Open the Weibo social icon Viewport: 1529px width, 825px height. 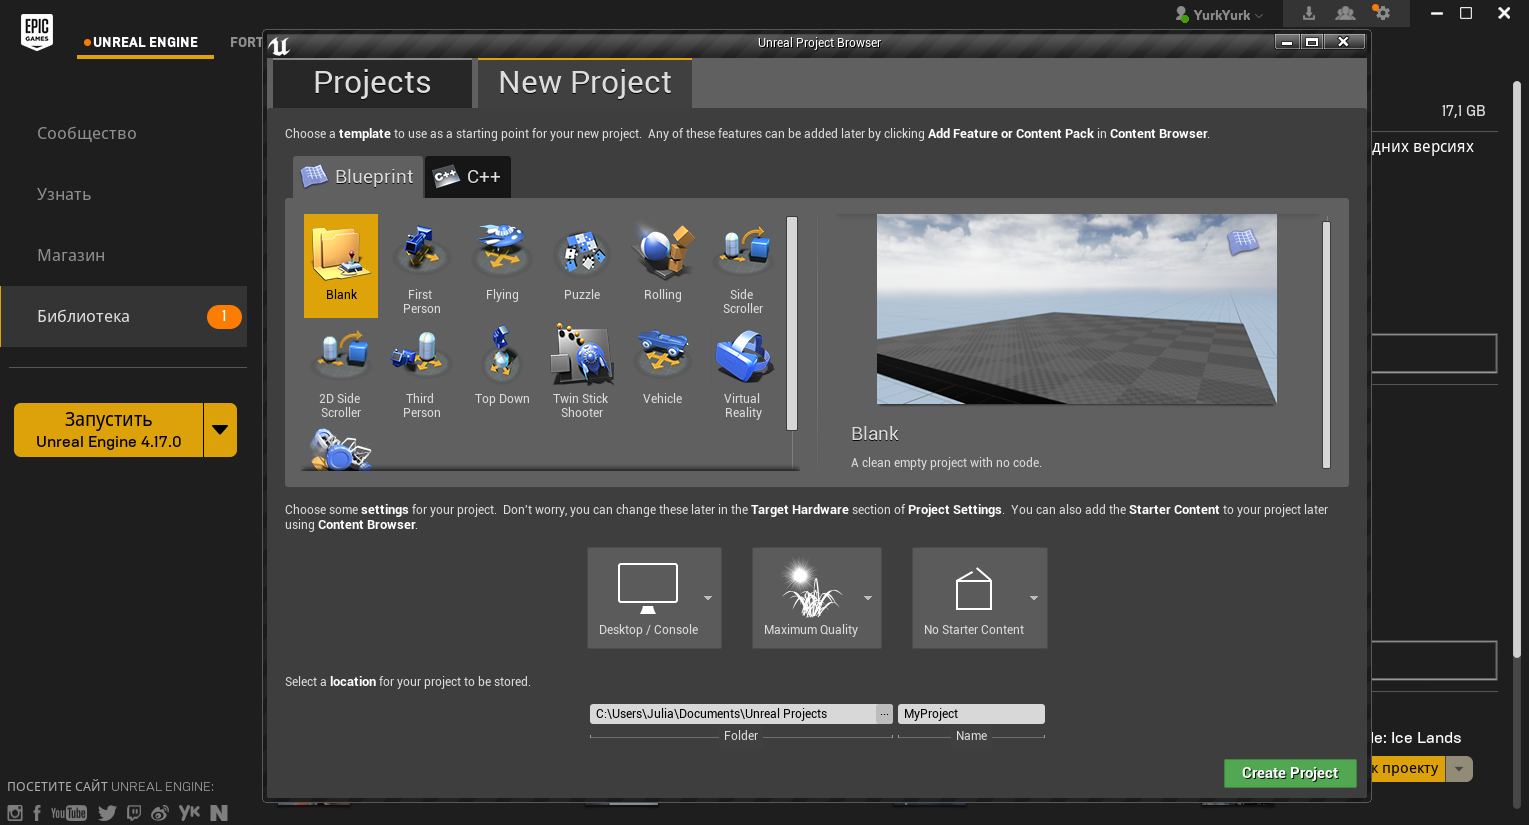(x=160, y=813)
